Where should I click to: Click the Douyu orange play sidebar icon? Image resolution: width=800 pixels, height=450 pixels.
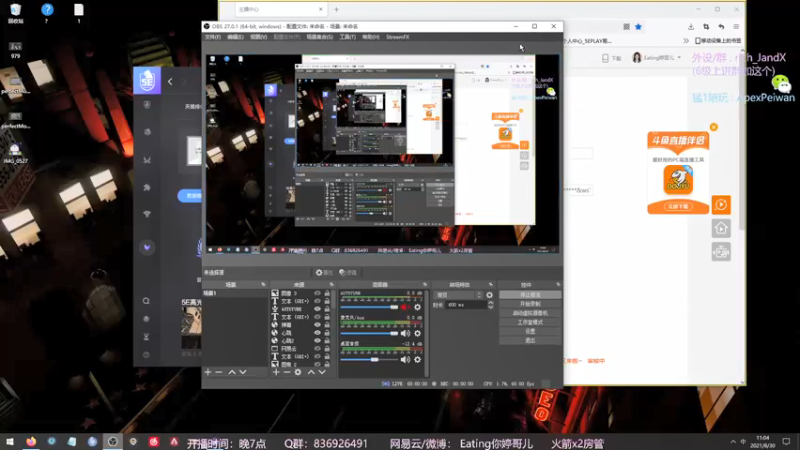[721, 205]
